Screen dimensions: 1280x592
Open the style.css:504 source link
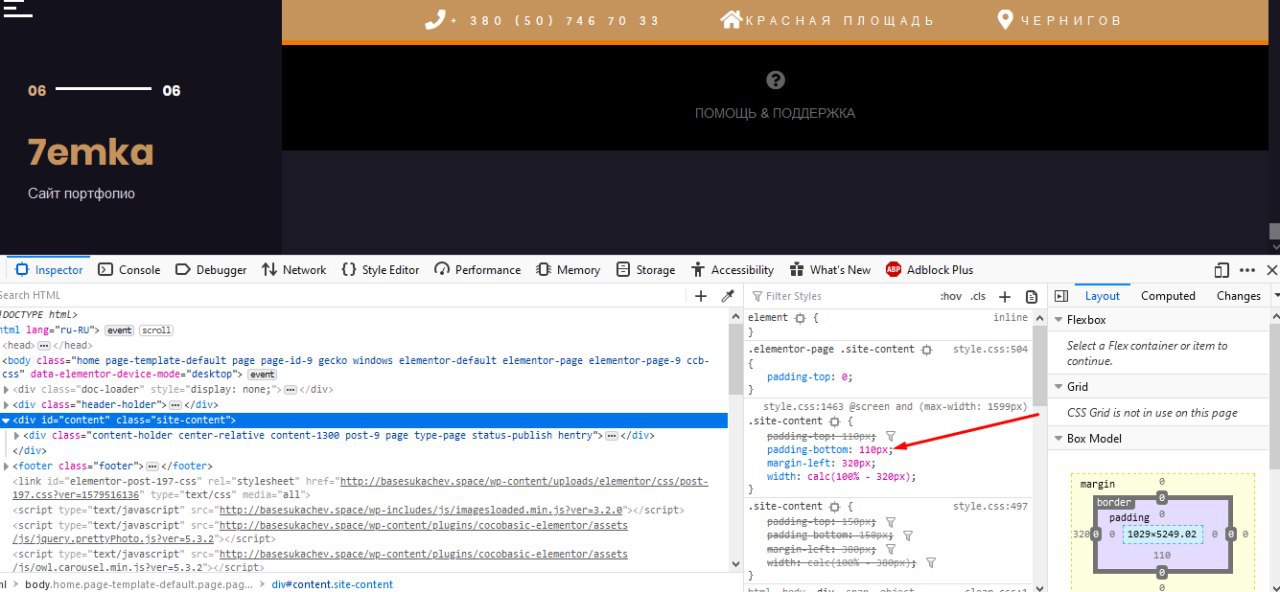[990, 350]
